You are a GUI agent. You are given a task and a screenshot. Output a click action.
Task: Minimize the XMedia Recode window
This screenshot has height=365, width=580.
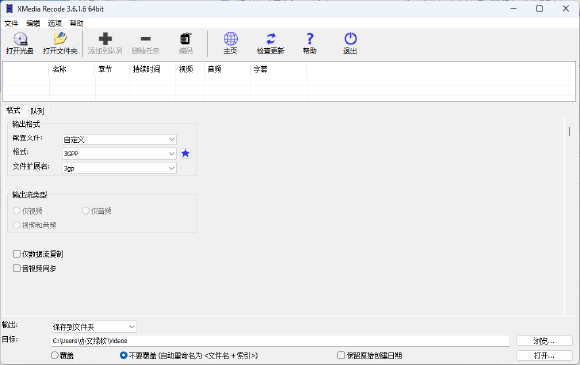(x=513, y=9)
